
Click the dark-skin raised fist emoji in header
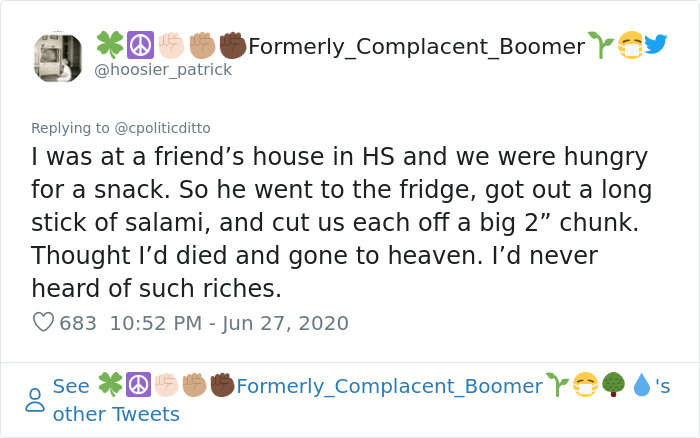pos(233,45)
